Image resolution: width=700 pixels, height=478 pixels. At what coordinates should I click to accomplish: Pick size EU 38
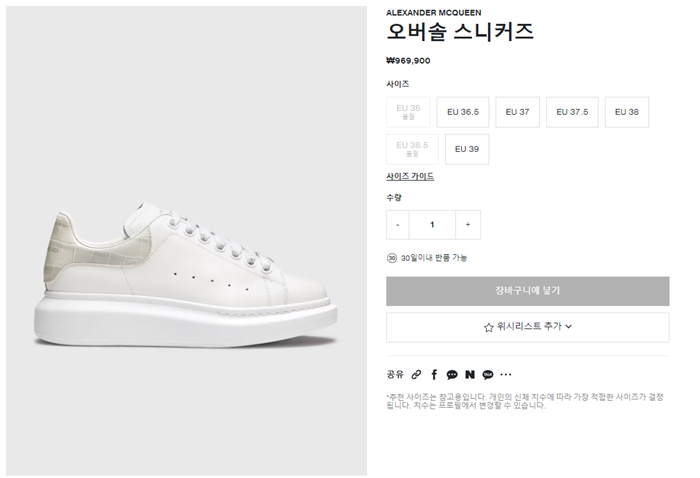click(x=627, y=112)
